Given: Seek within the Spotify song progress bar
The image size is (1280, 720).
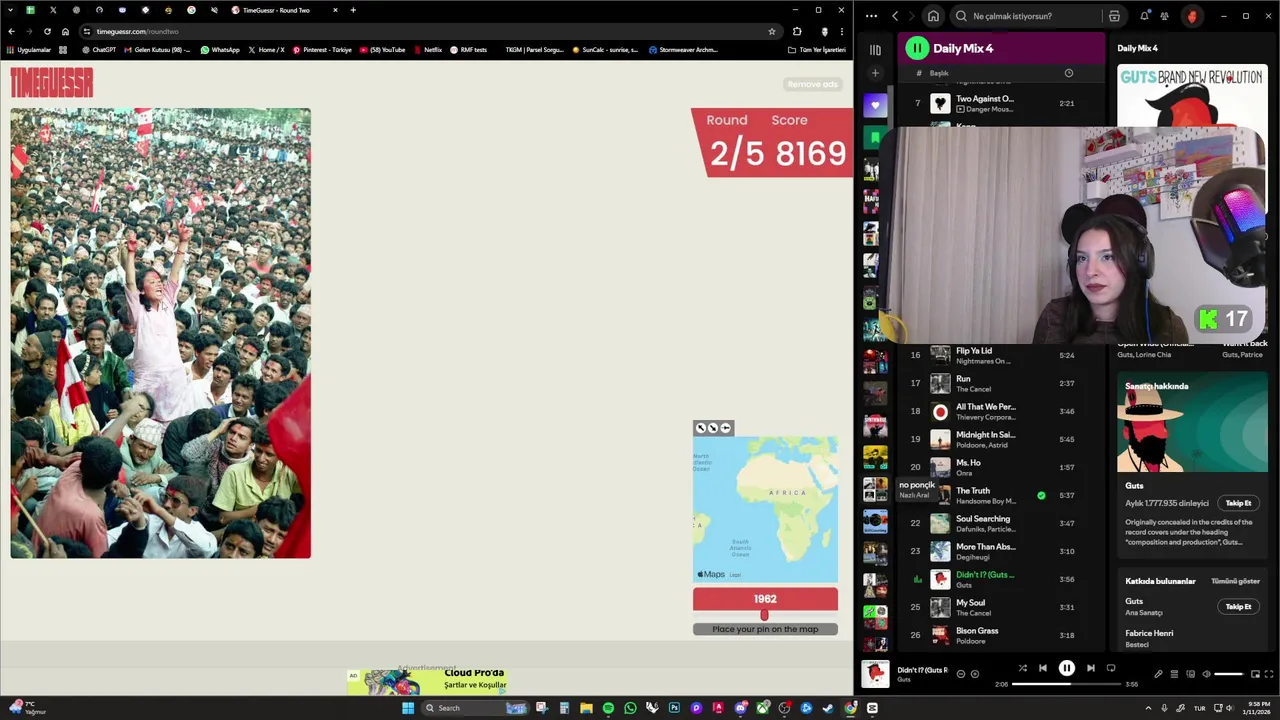Looking at the screenshot, I should (x=1067, y=684).
